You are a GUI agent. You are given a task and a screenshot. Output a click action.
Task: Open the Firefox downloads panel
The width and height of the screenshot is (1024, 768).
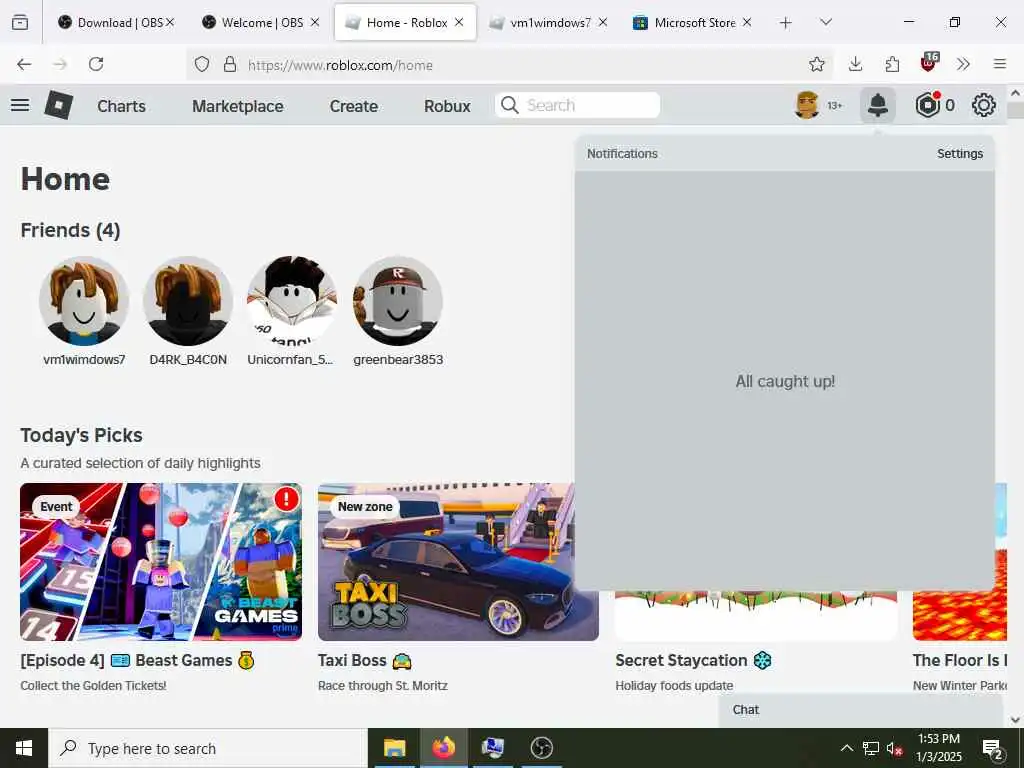855,64
